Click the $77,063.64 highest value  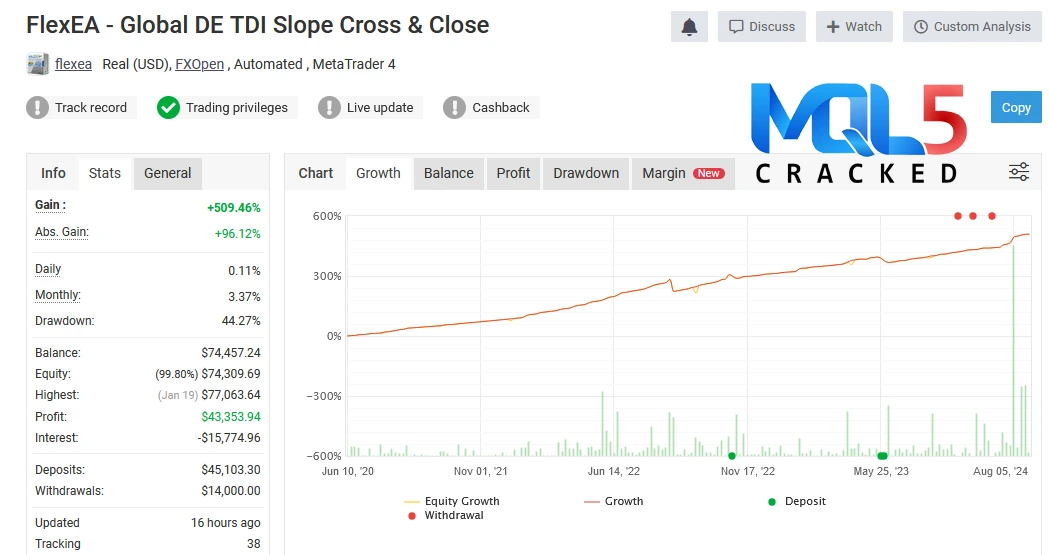coord(231,395)
